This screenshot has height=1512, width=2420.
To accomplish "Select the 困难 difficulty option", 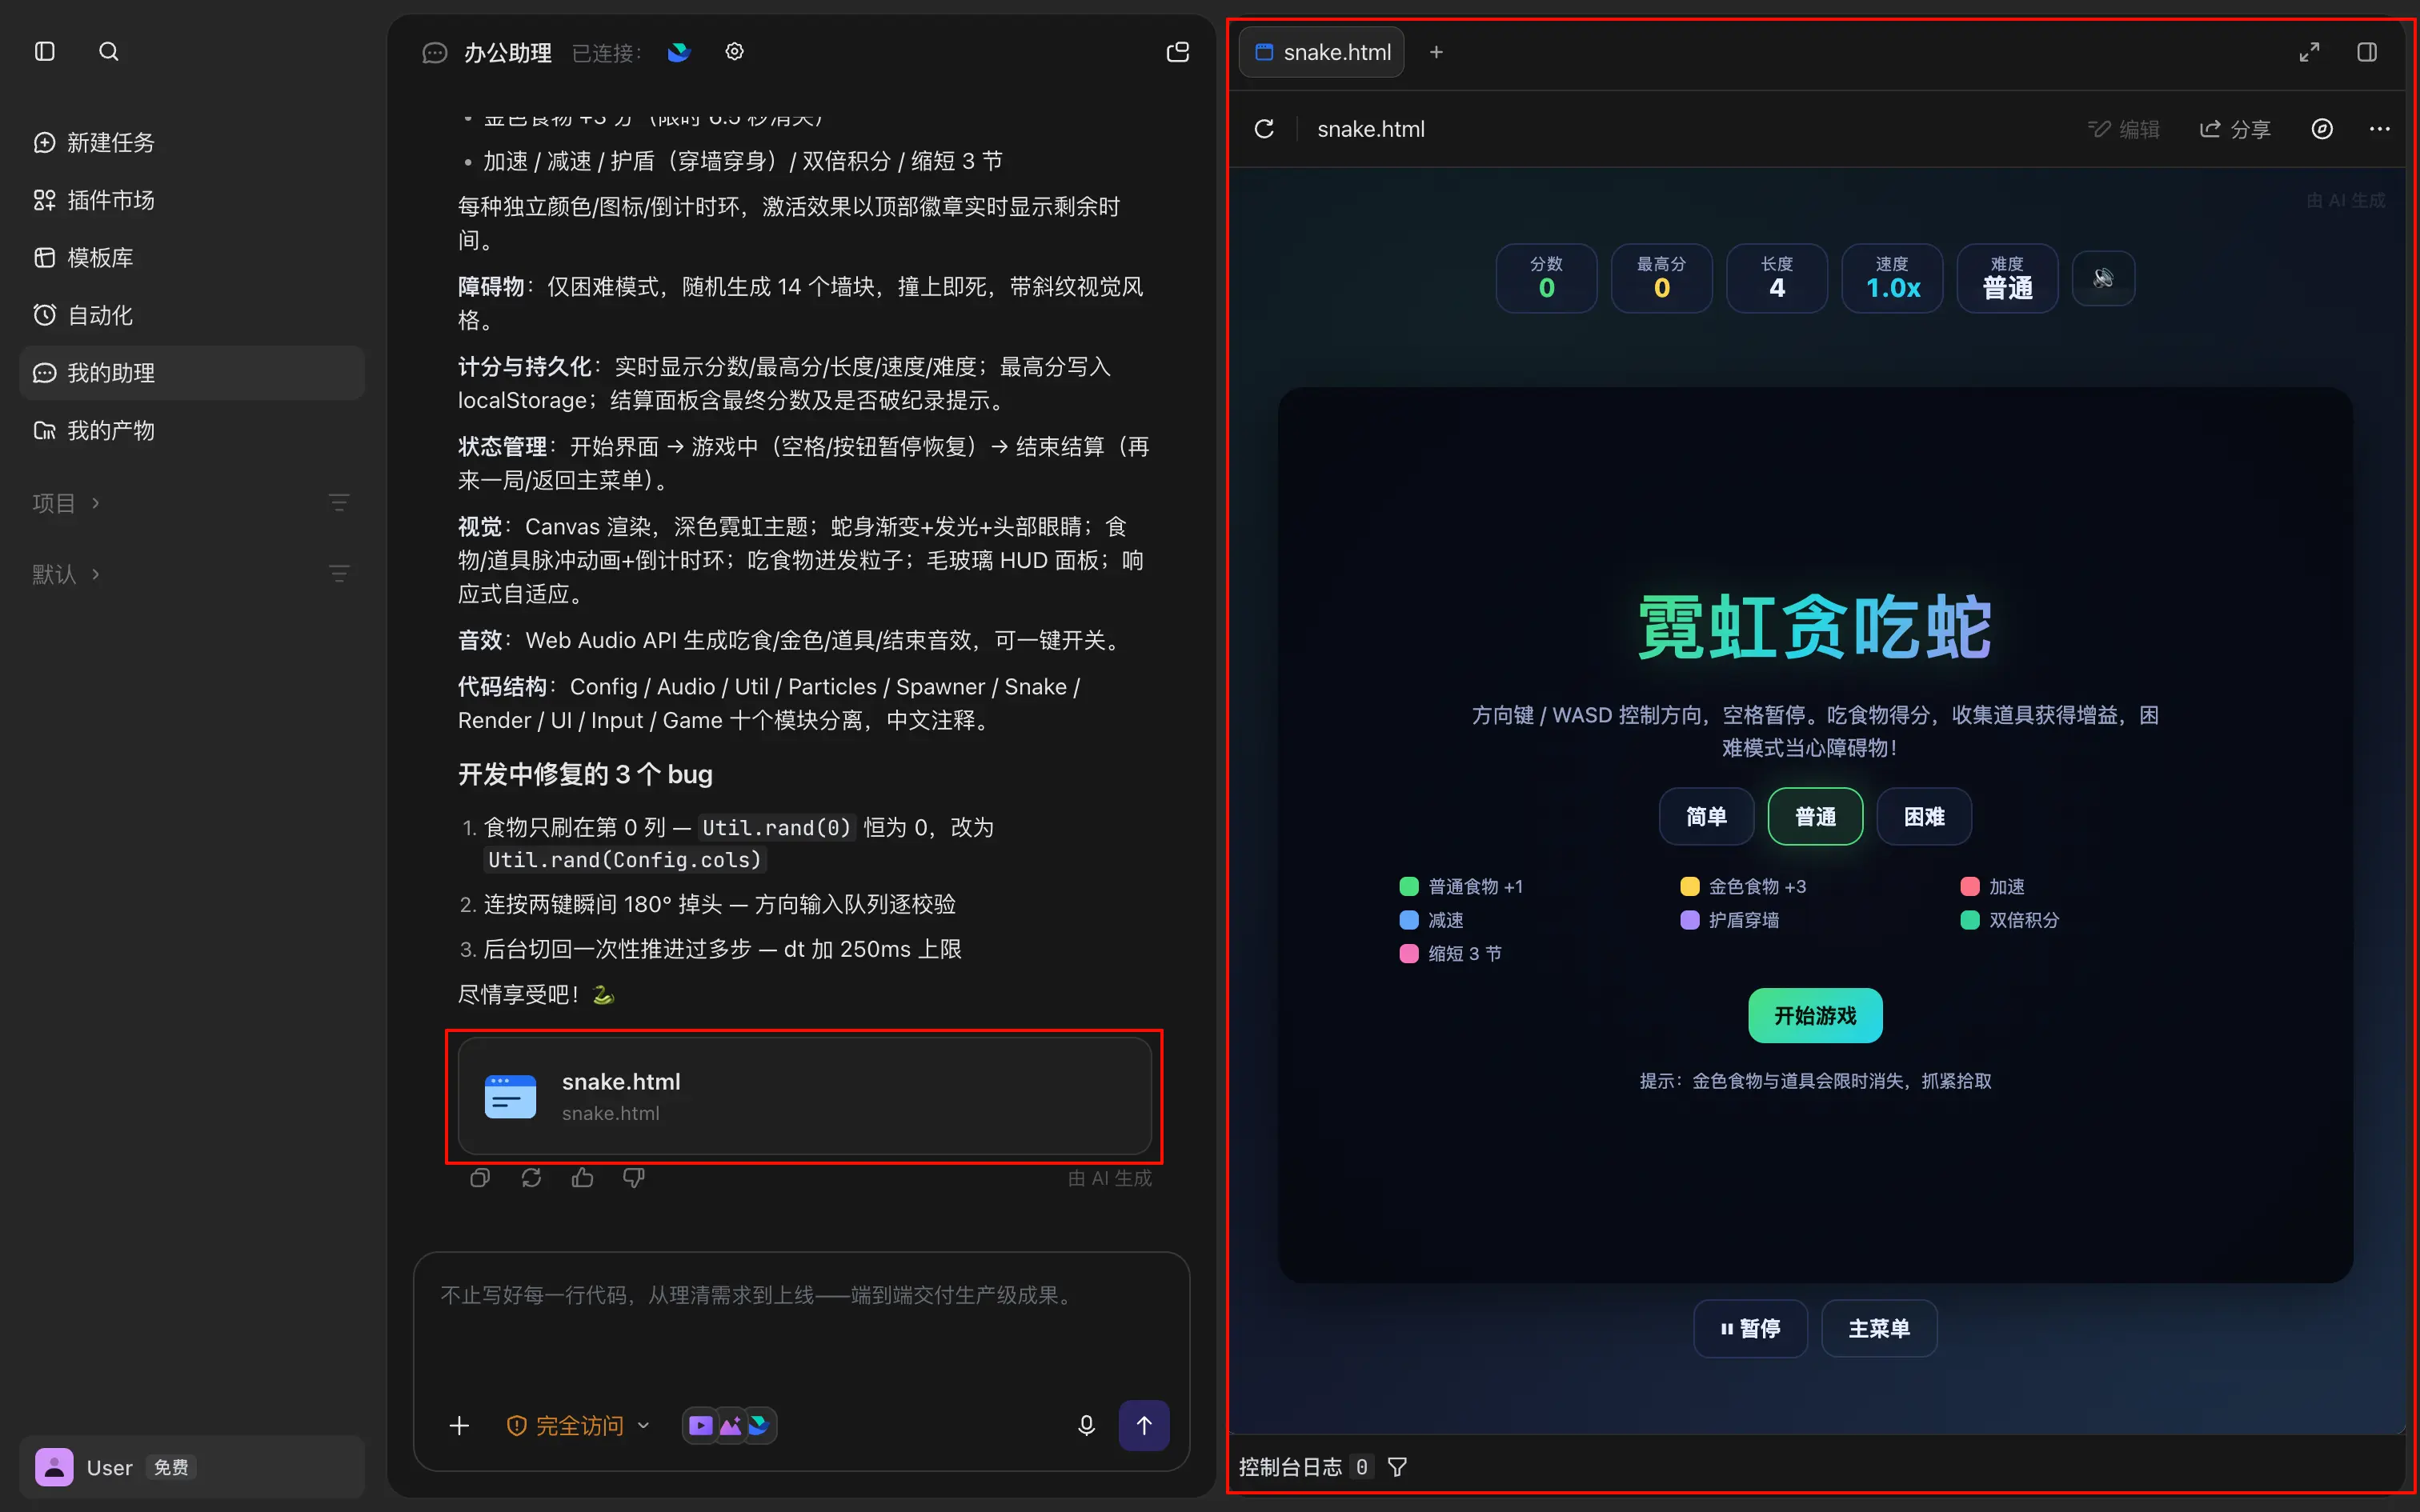I will (x=1924, y=817).
